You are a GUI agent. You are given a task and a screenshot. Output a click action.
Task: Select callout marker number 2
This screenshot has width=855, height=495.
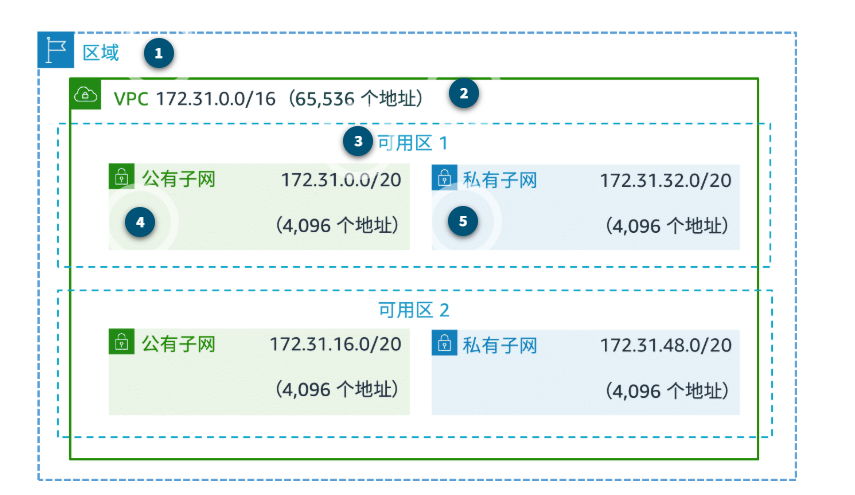pyautogui.click(x=464, y=93)
